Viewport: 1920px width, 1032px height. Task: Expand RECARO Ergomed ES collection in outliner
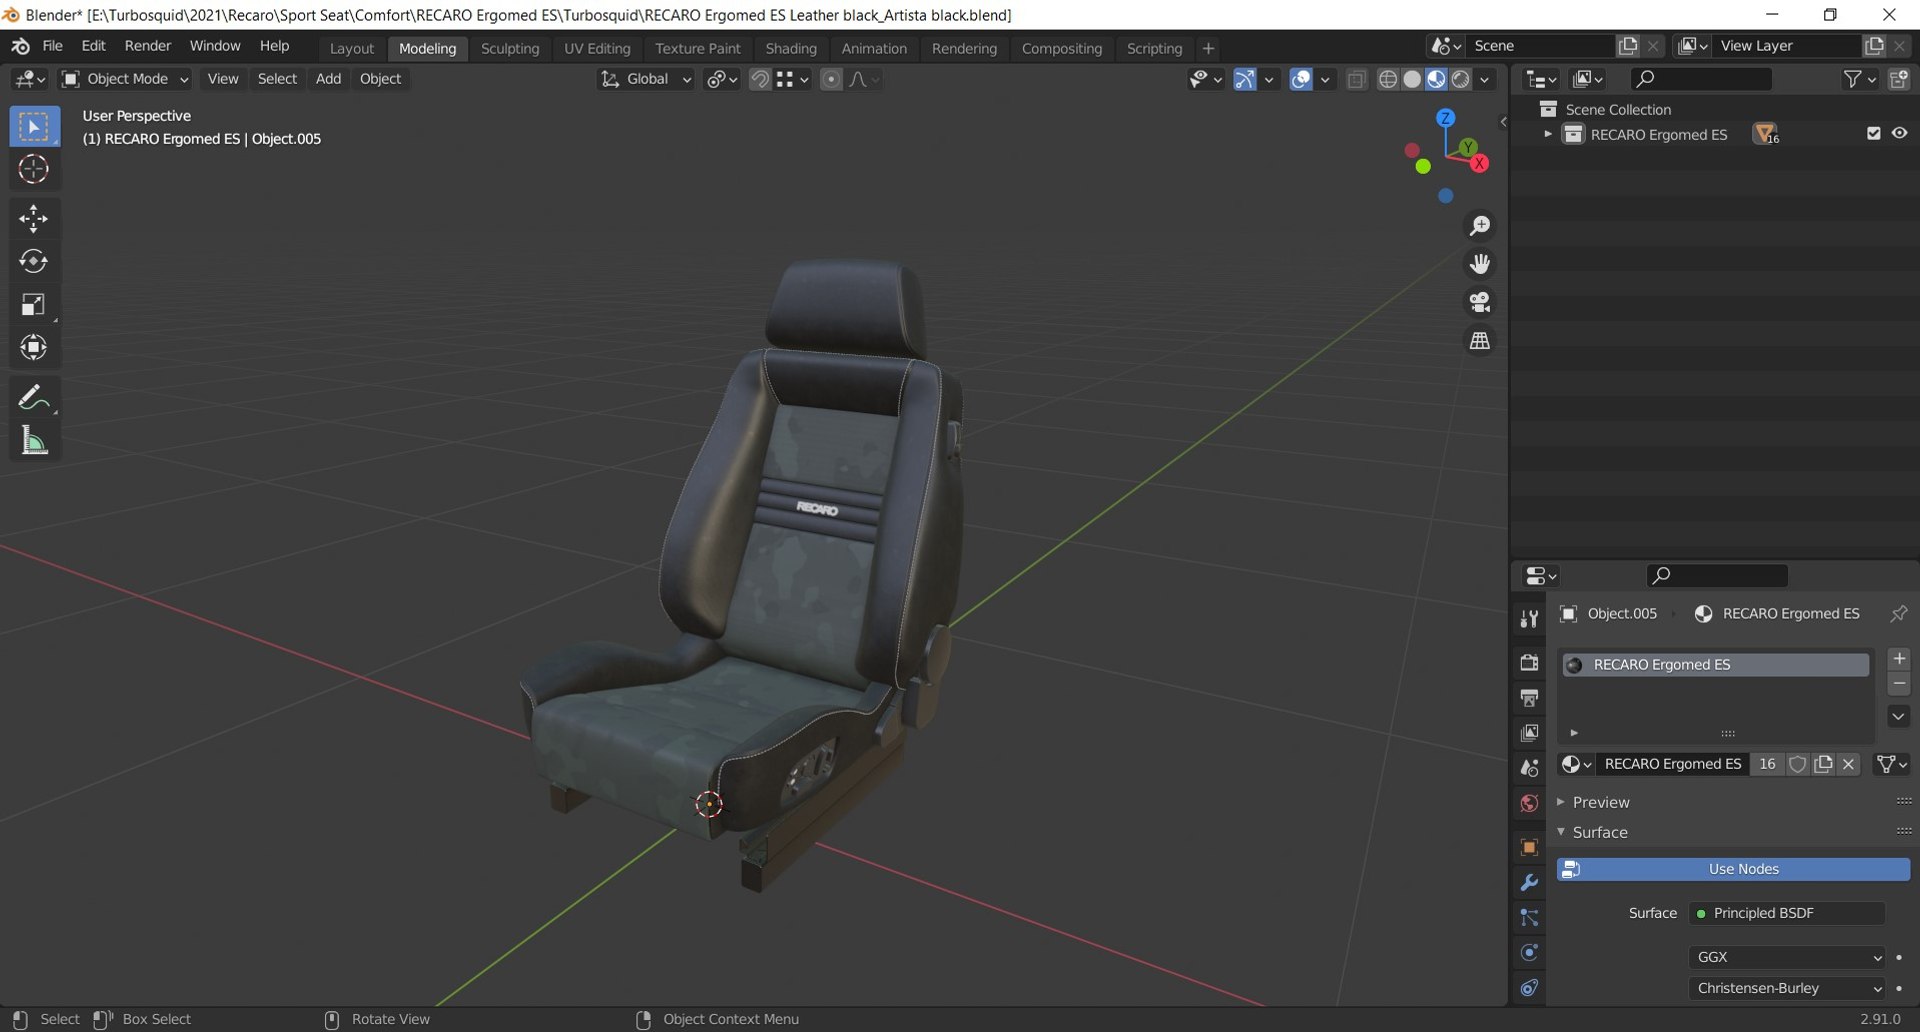[x=1548, y=134]
